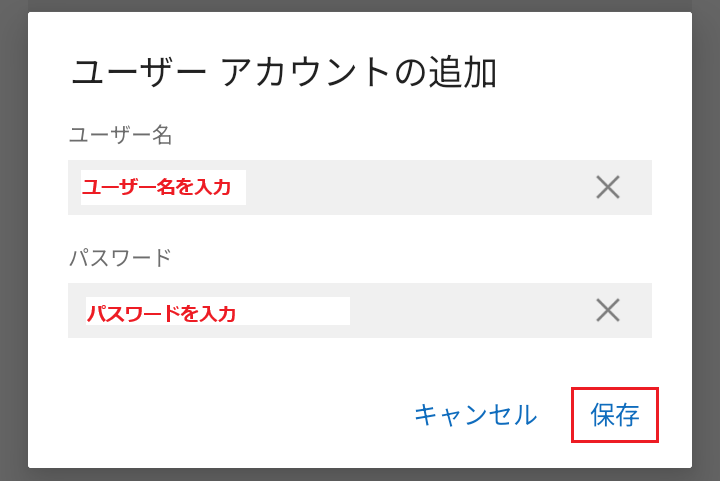Click the パスワード label above the second field

click(x=120, y=258)
